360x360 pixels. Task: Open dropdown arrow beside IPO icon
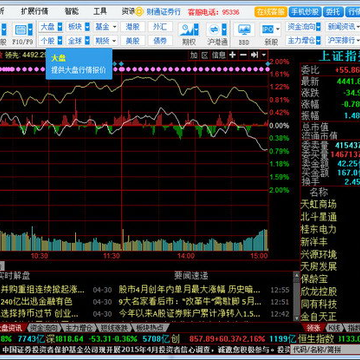point(277,29)
